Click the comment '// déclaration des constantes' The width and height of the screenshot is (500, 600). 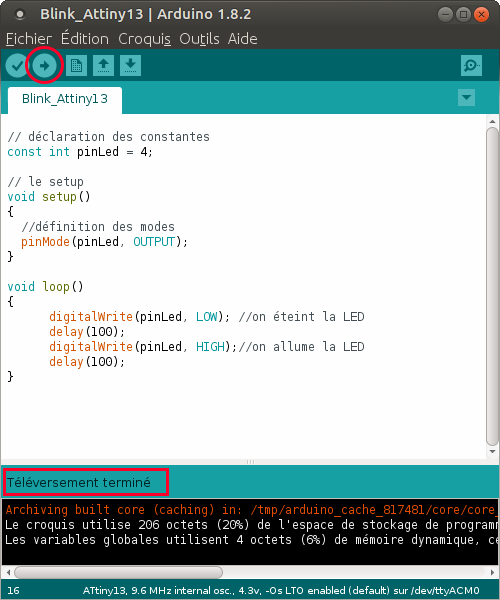108,137
